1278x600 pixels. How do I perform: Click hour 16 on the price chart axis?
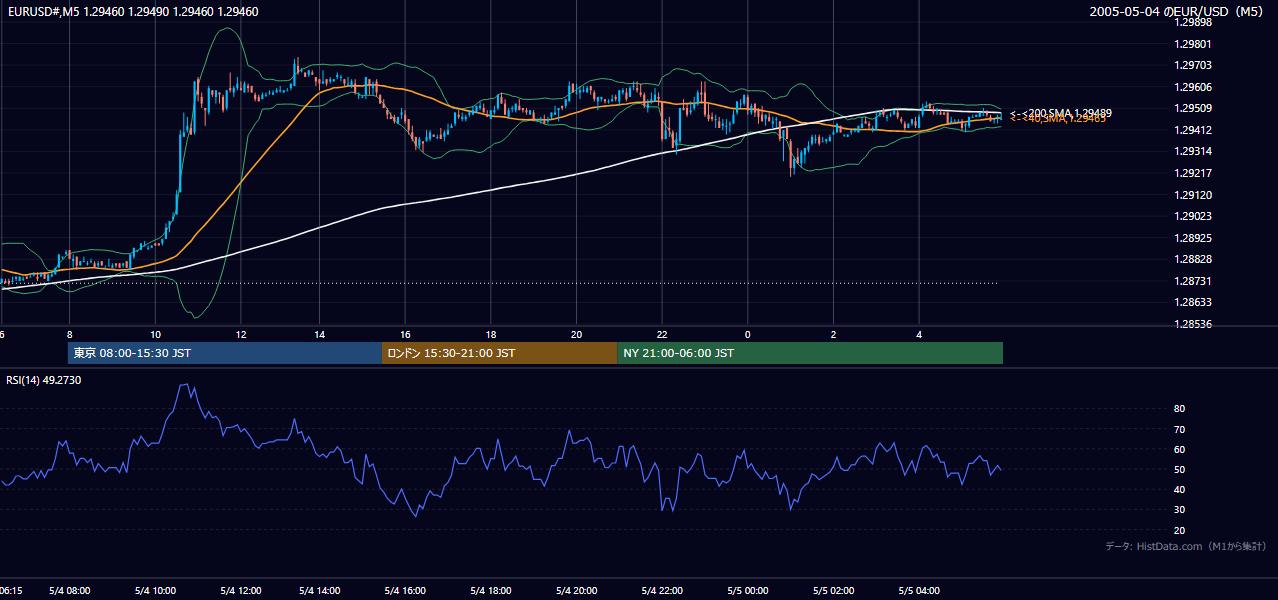coord(405,334)
